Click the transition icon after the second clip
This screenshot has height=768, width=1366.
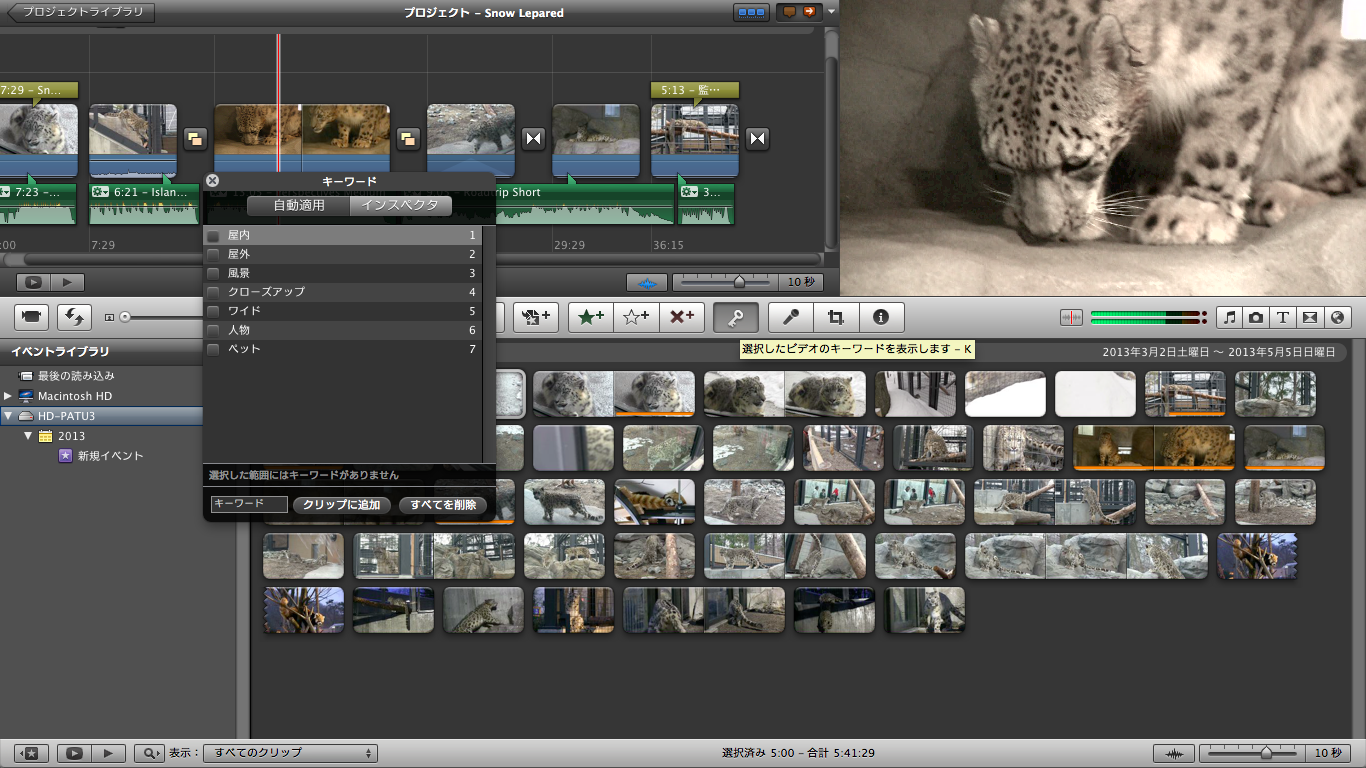(194, 139)
